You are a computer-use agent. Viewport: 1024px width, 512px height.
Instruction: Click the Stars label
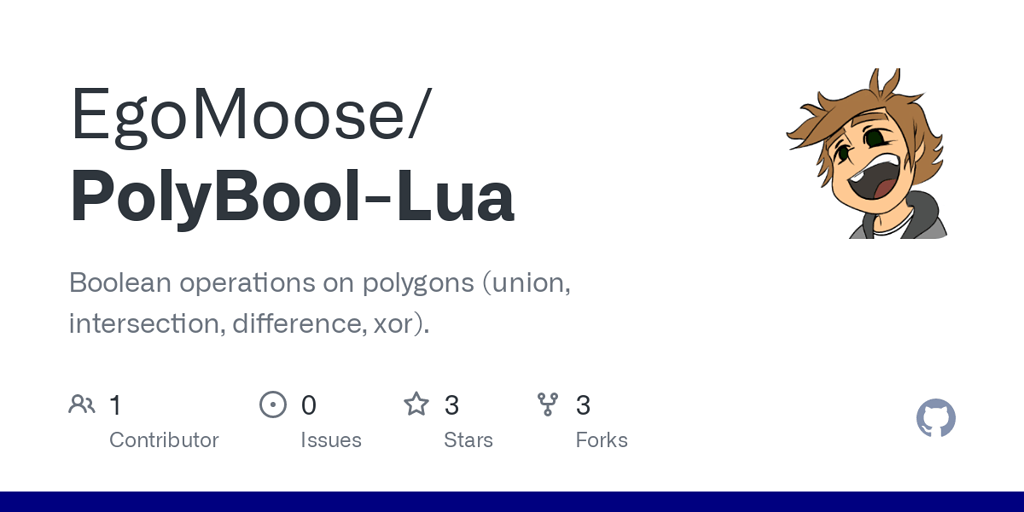coord(468,440)
